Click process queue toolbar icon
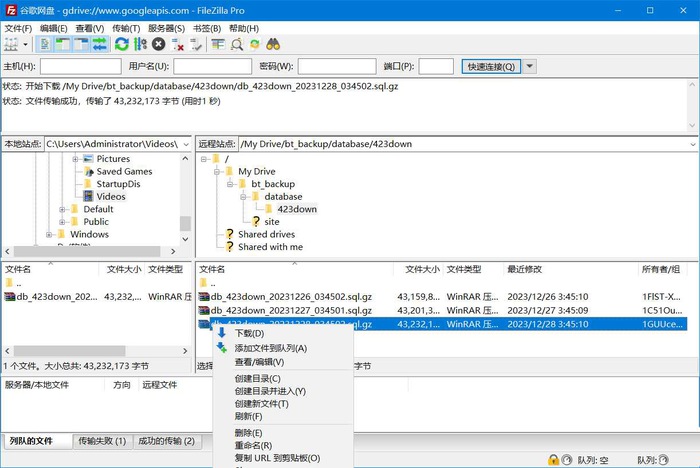 point(140,44)
